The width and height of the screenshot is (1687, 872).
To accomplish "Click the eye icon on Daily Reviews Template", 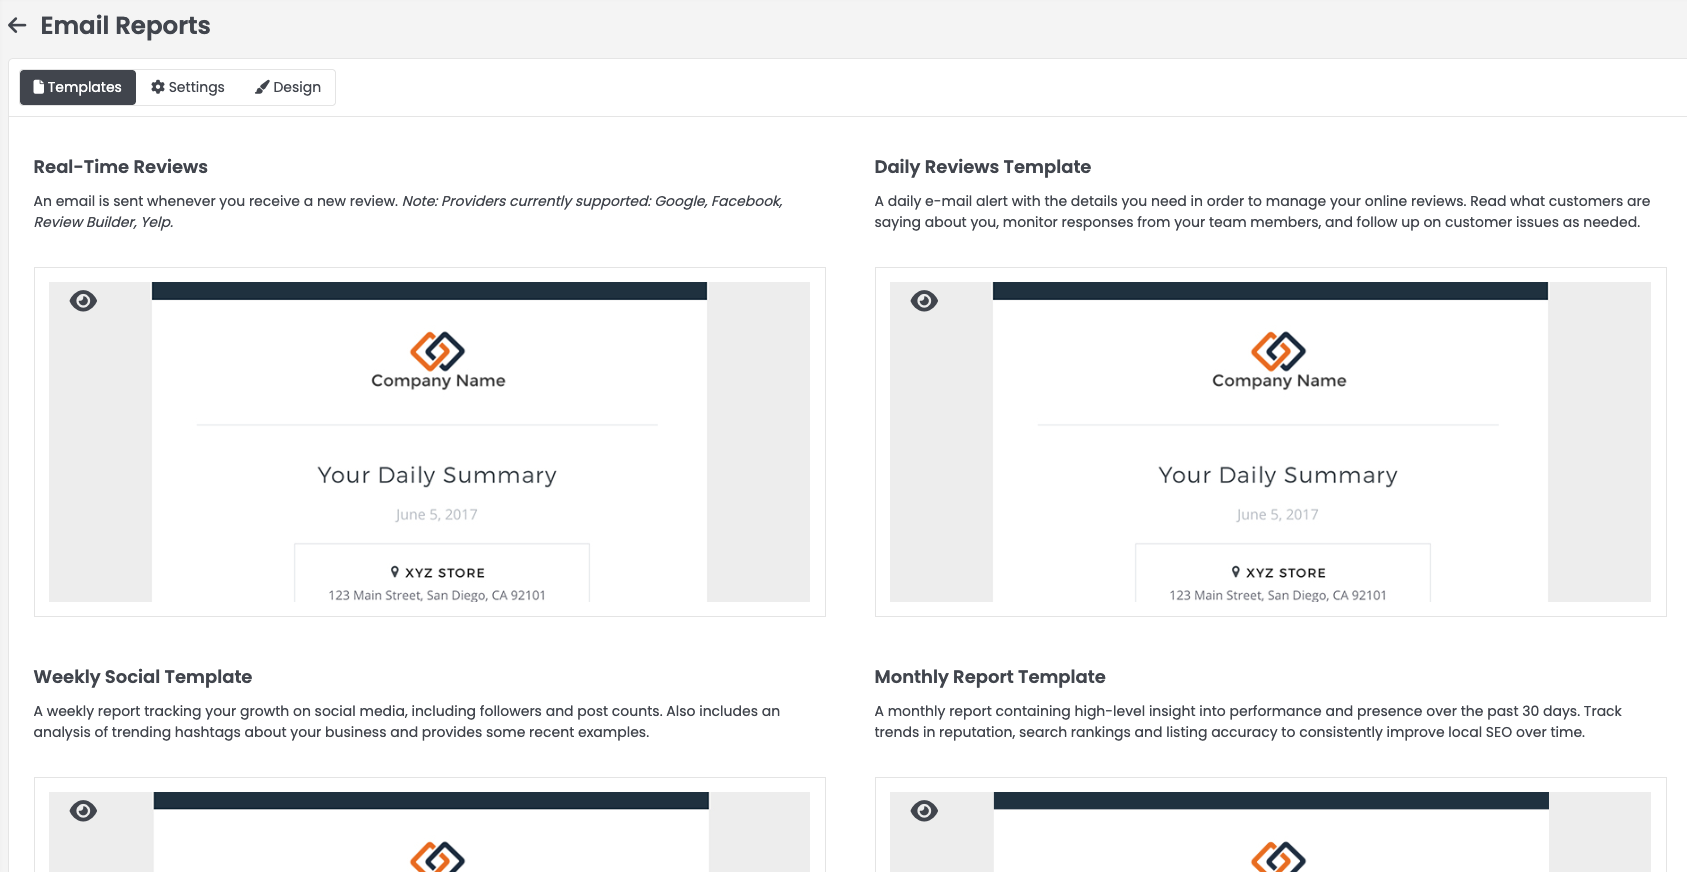I will coord(924,301).
